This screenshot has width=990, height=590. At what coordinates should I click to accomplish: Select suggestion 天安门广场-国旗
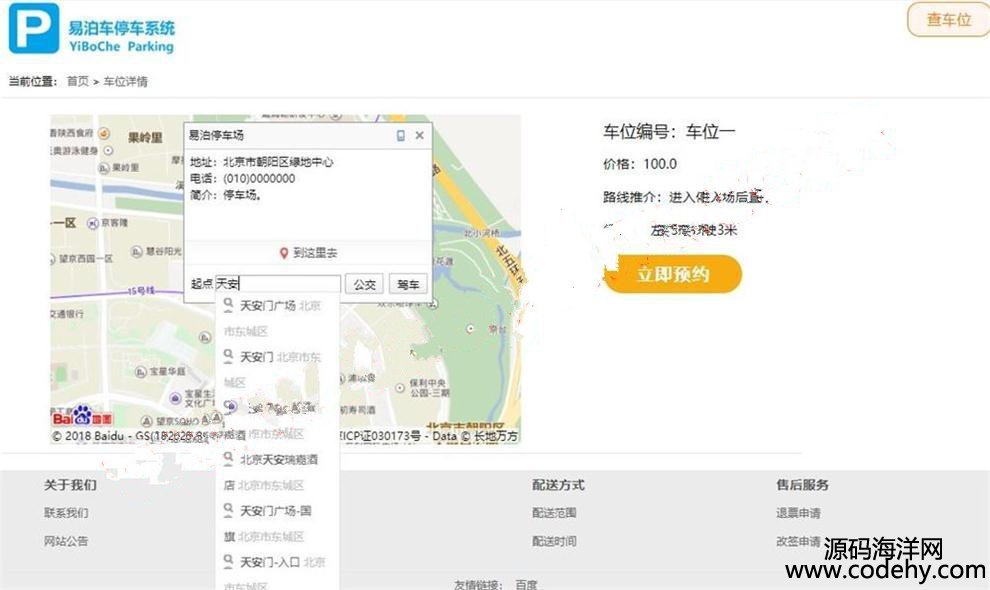(278, 522)
